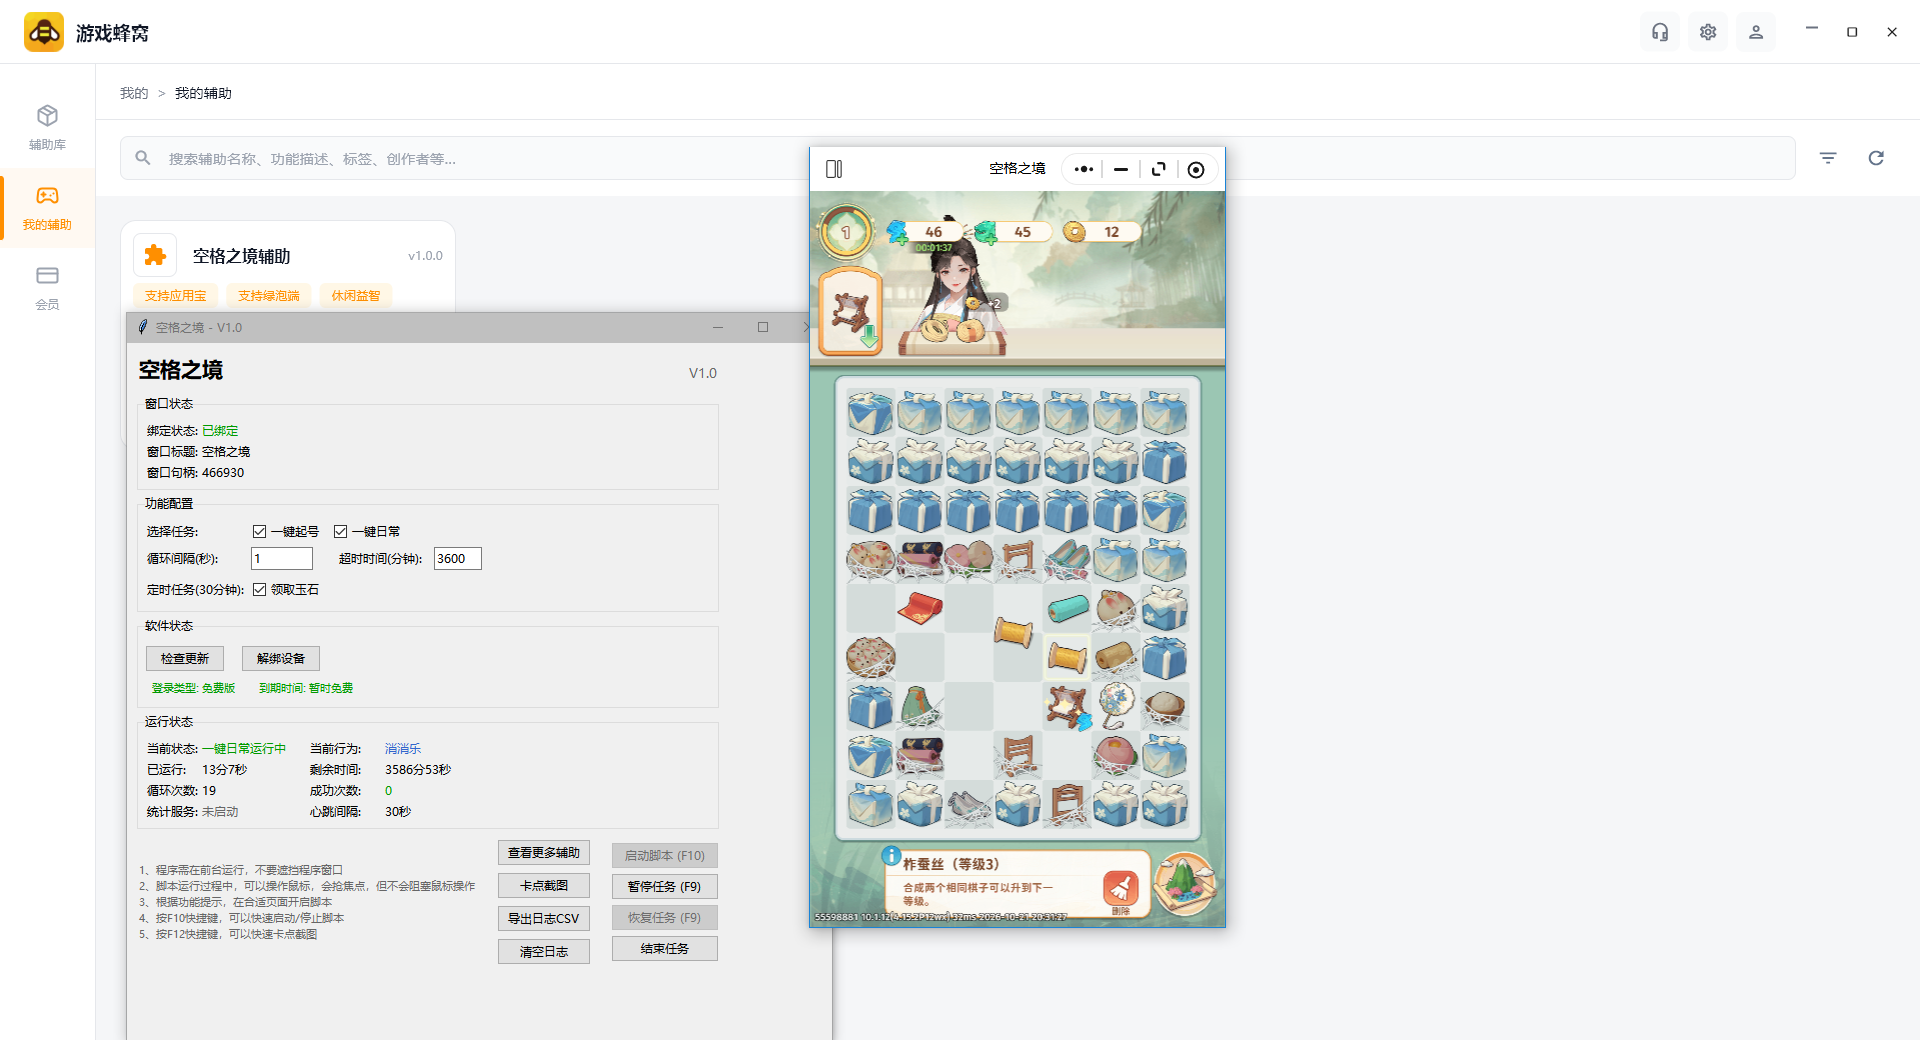Click the level 1 badge in game
The image size is (1920, 1040).
tap(846, 232)
